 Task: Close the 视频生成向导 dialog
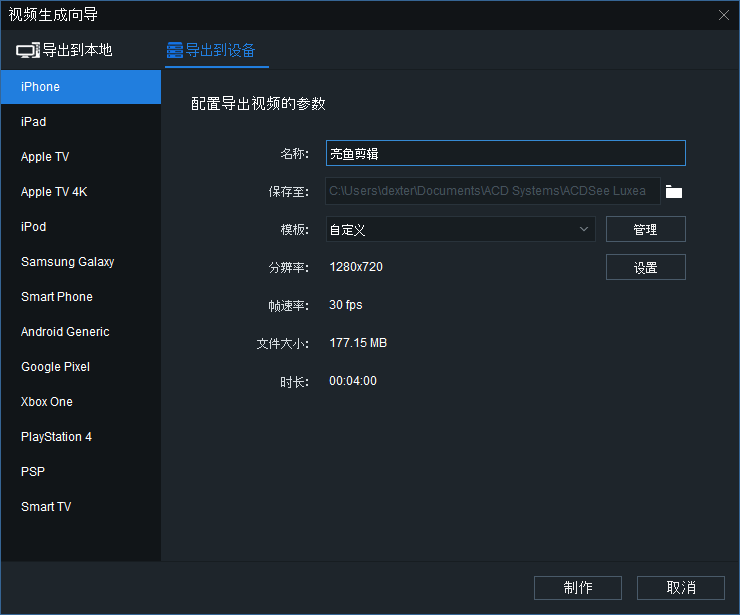pos(723,15)
